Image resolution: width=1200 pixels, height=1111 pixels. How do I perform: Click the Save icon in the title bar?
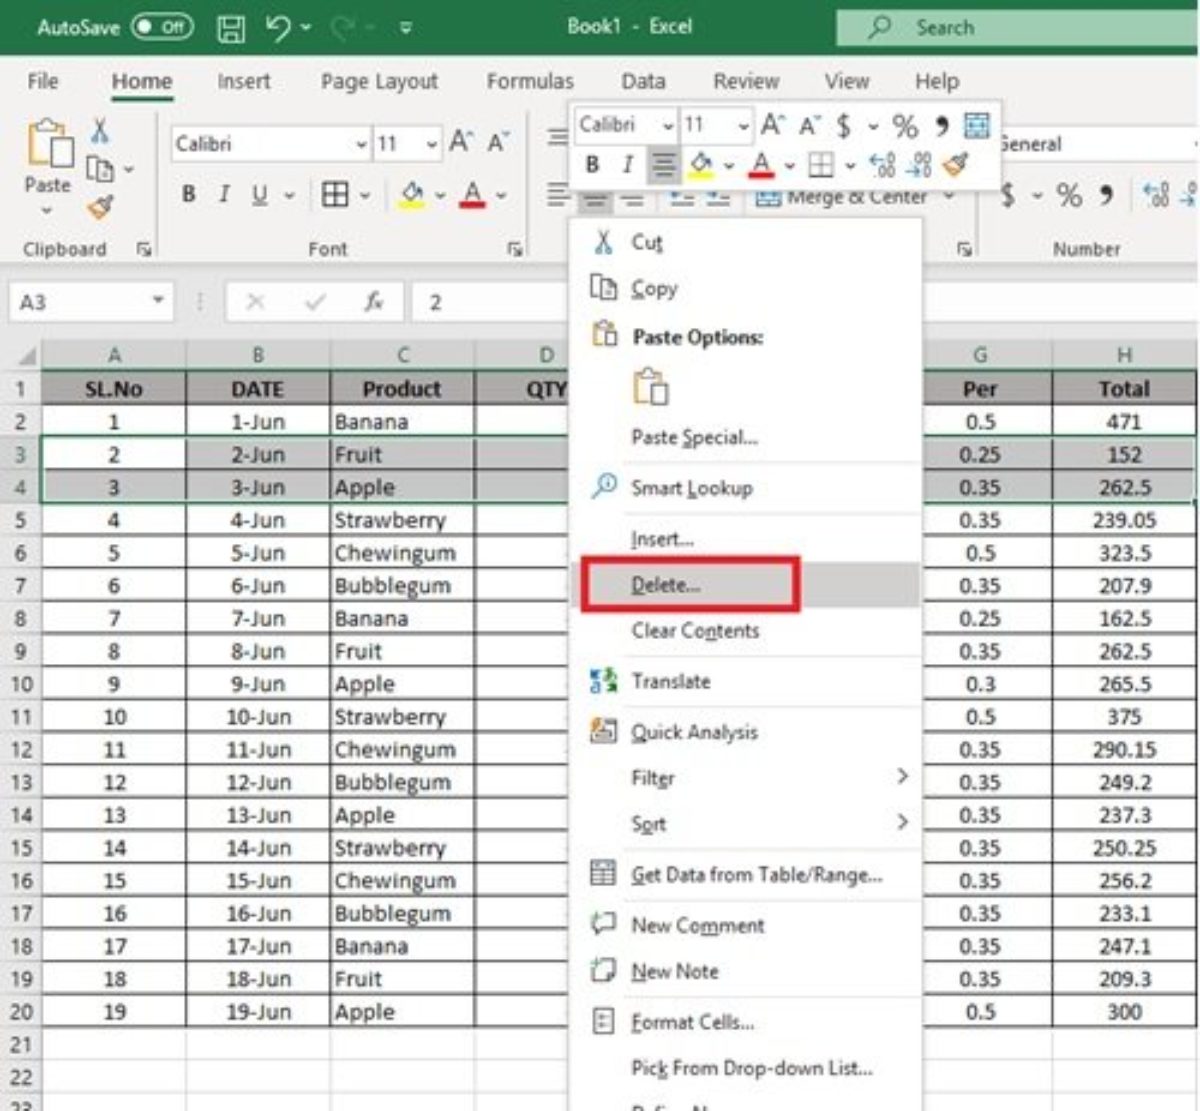(231, 28)
